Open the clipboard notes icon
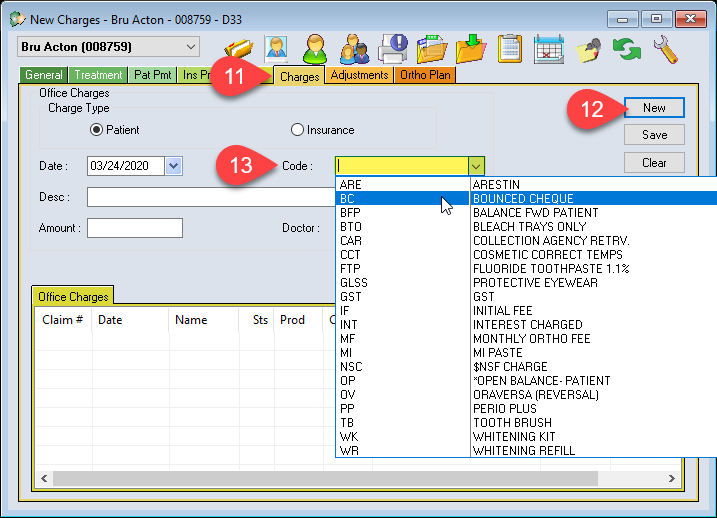 (x=510, y=49)
